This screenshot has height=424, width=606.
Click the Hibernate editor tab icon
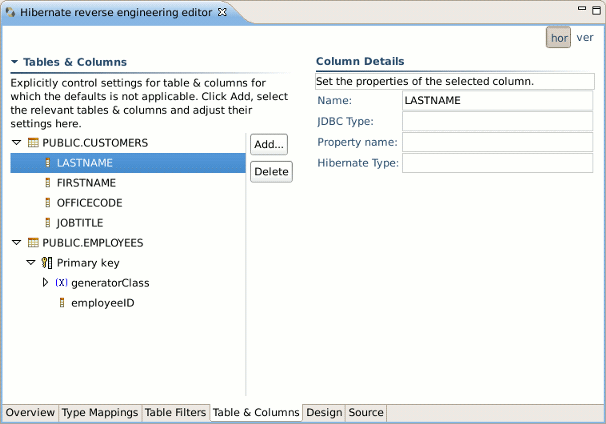10,12
